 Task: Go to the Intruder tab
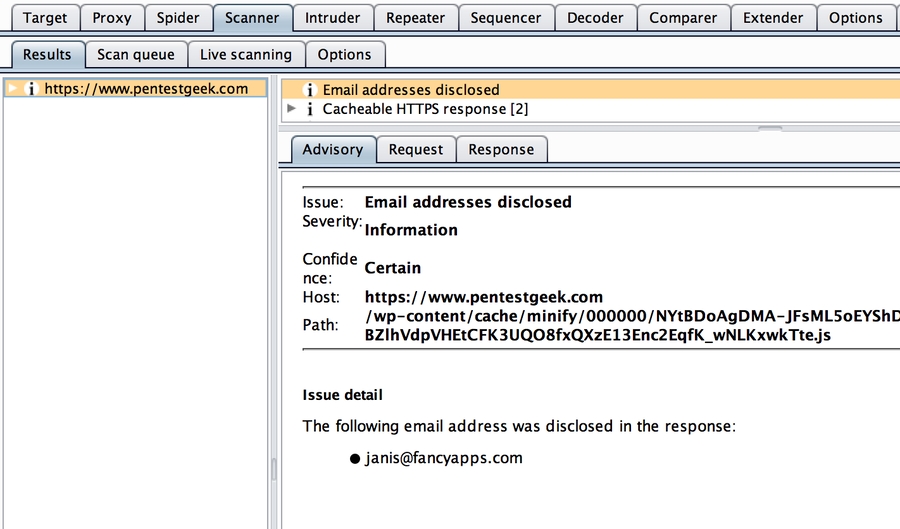tap(333, 18)
